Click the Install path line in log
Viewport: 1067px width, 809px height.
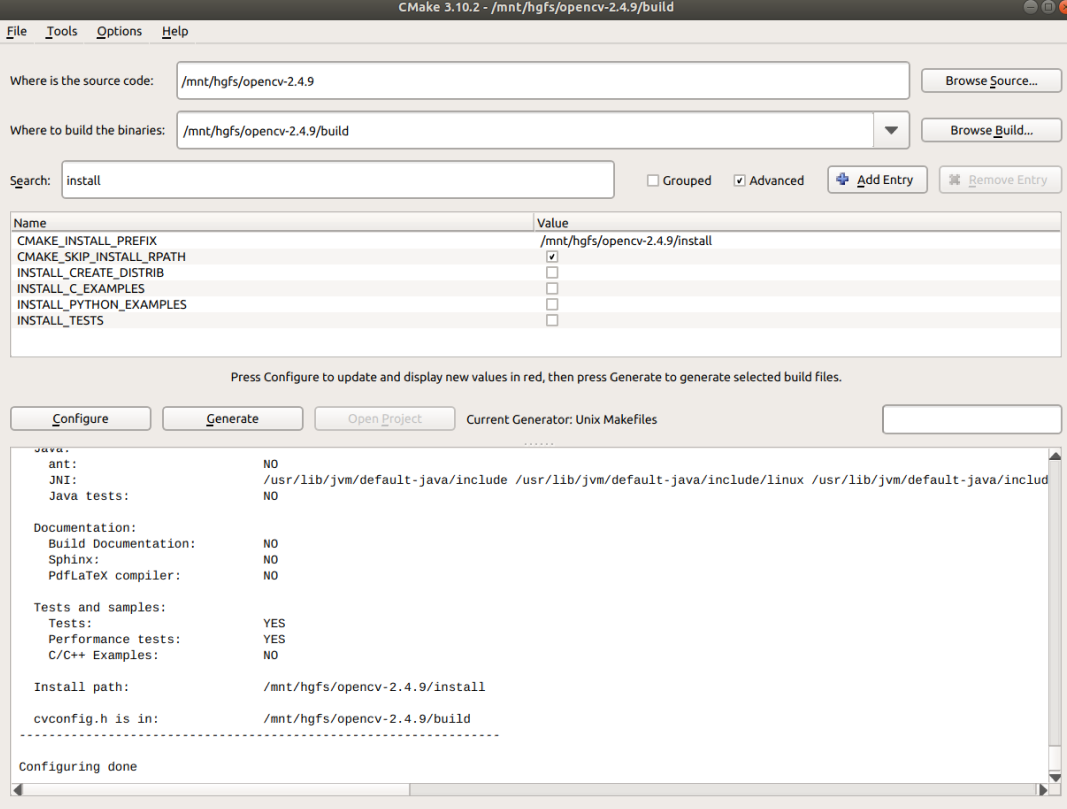259,687
